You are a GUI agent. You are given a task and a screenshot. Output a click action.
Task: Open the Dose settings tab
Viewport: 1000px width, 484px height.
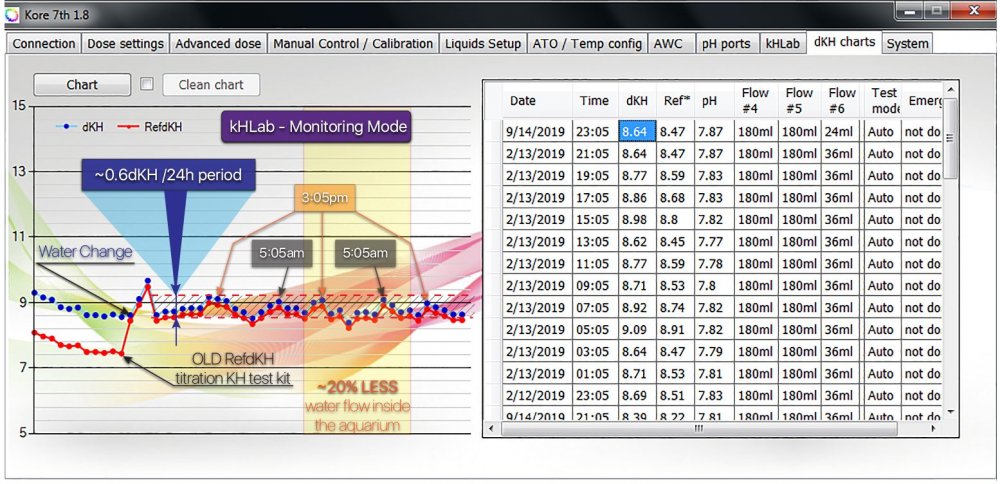pos(125,44)
